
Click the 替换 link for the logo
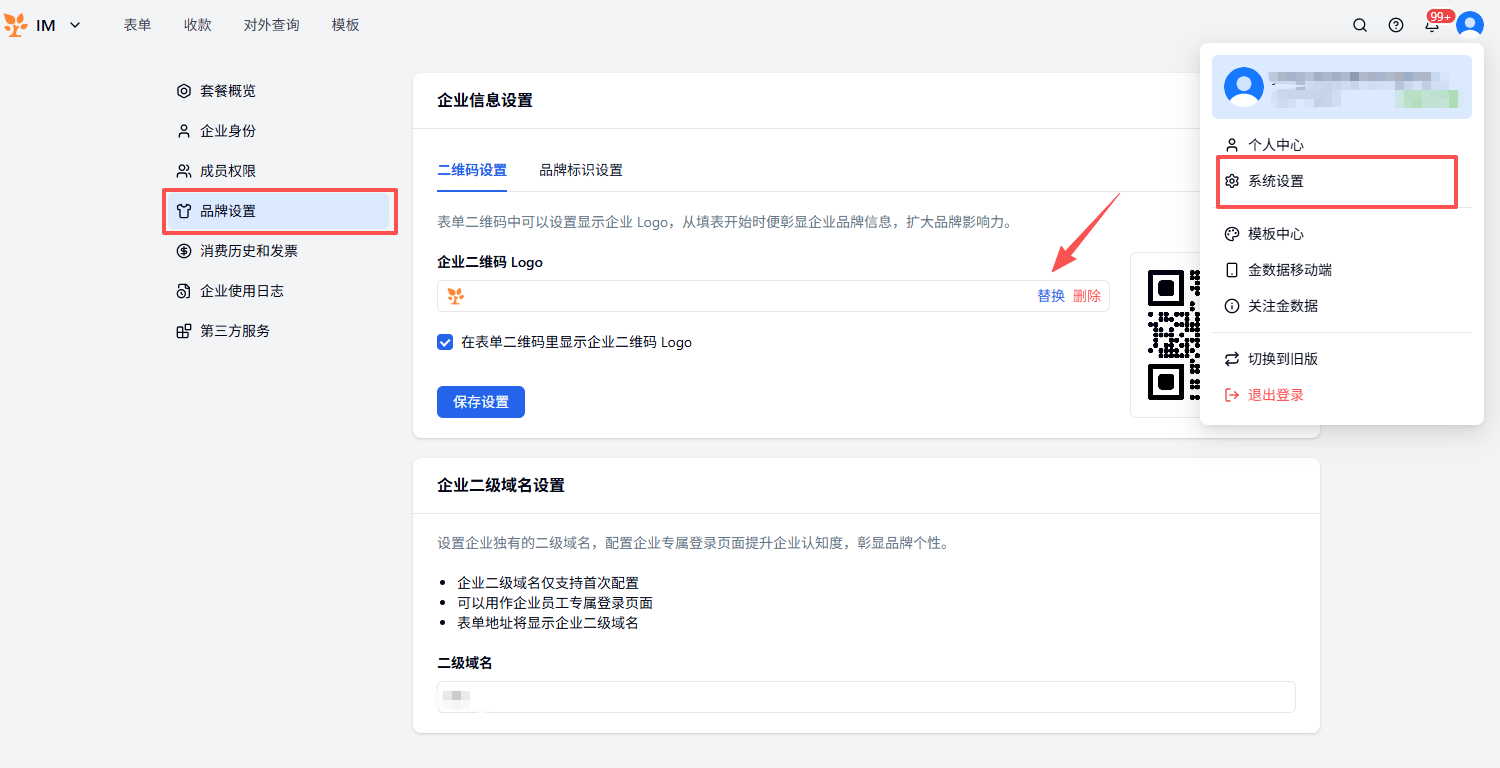[1050, 296]
